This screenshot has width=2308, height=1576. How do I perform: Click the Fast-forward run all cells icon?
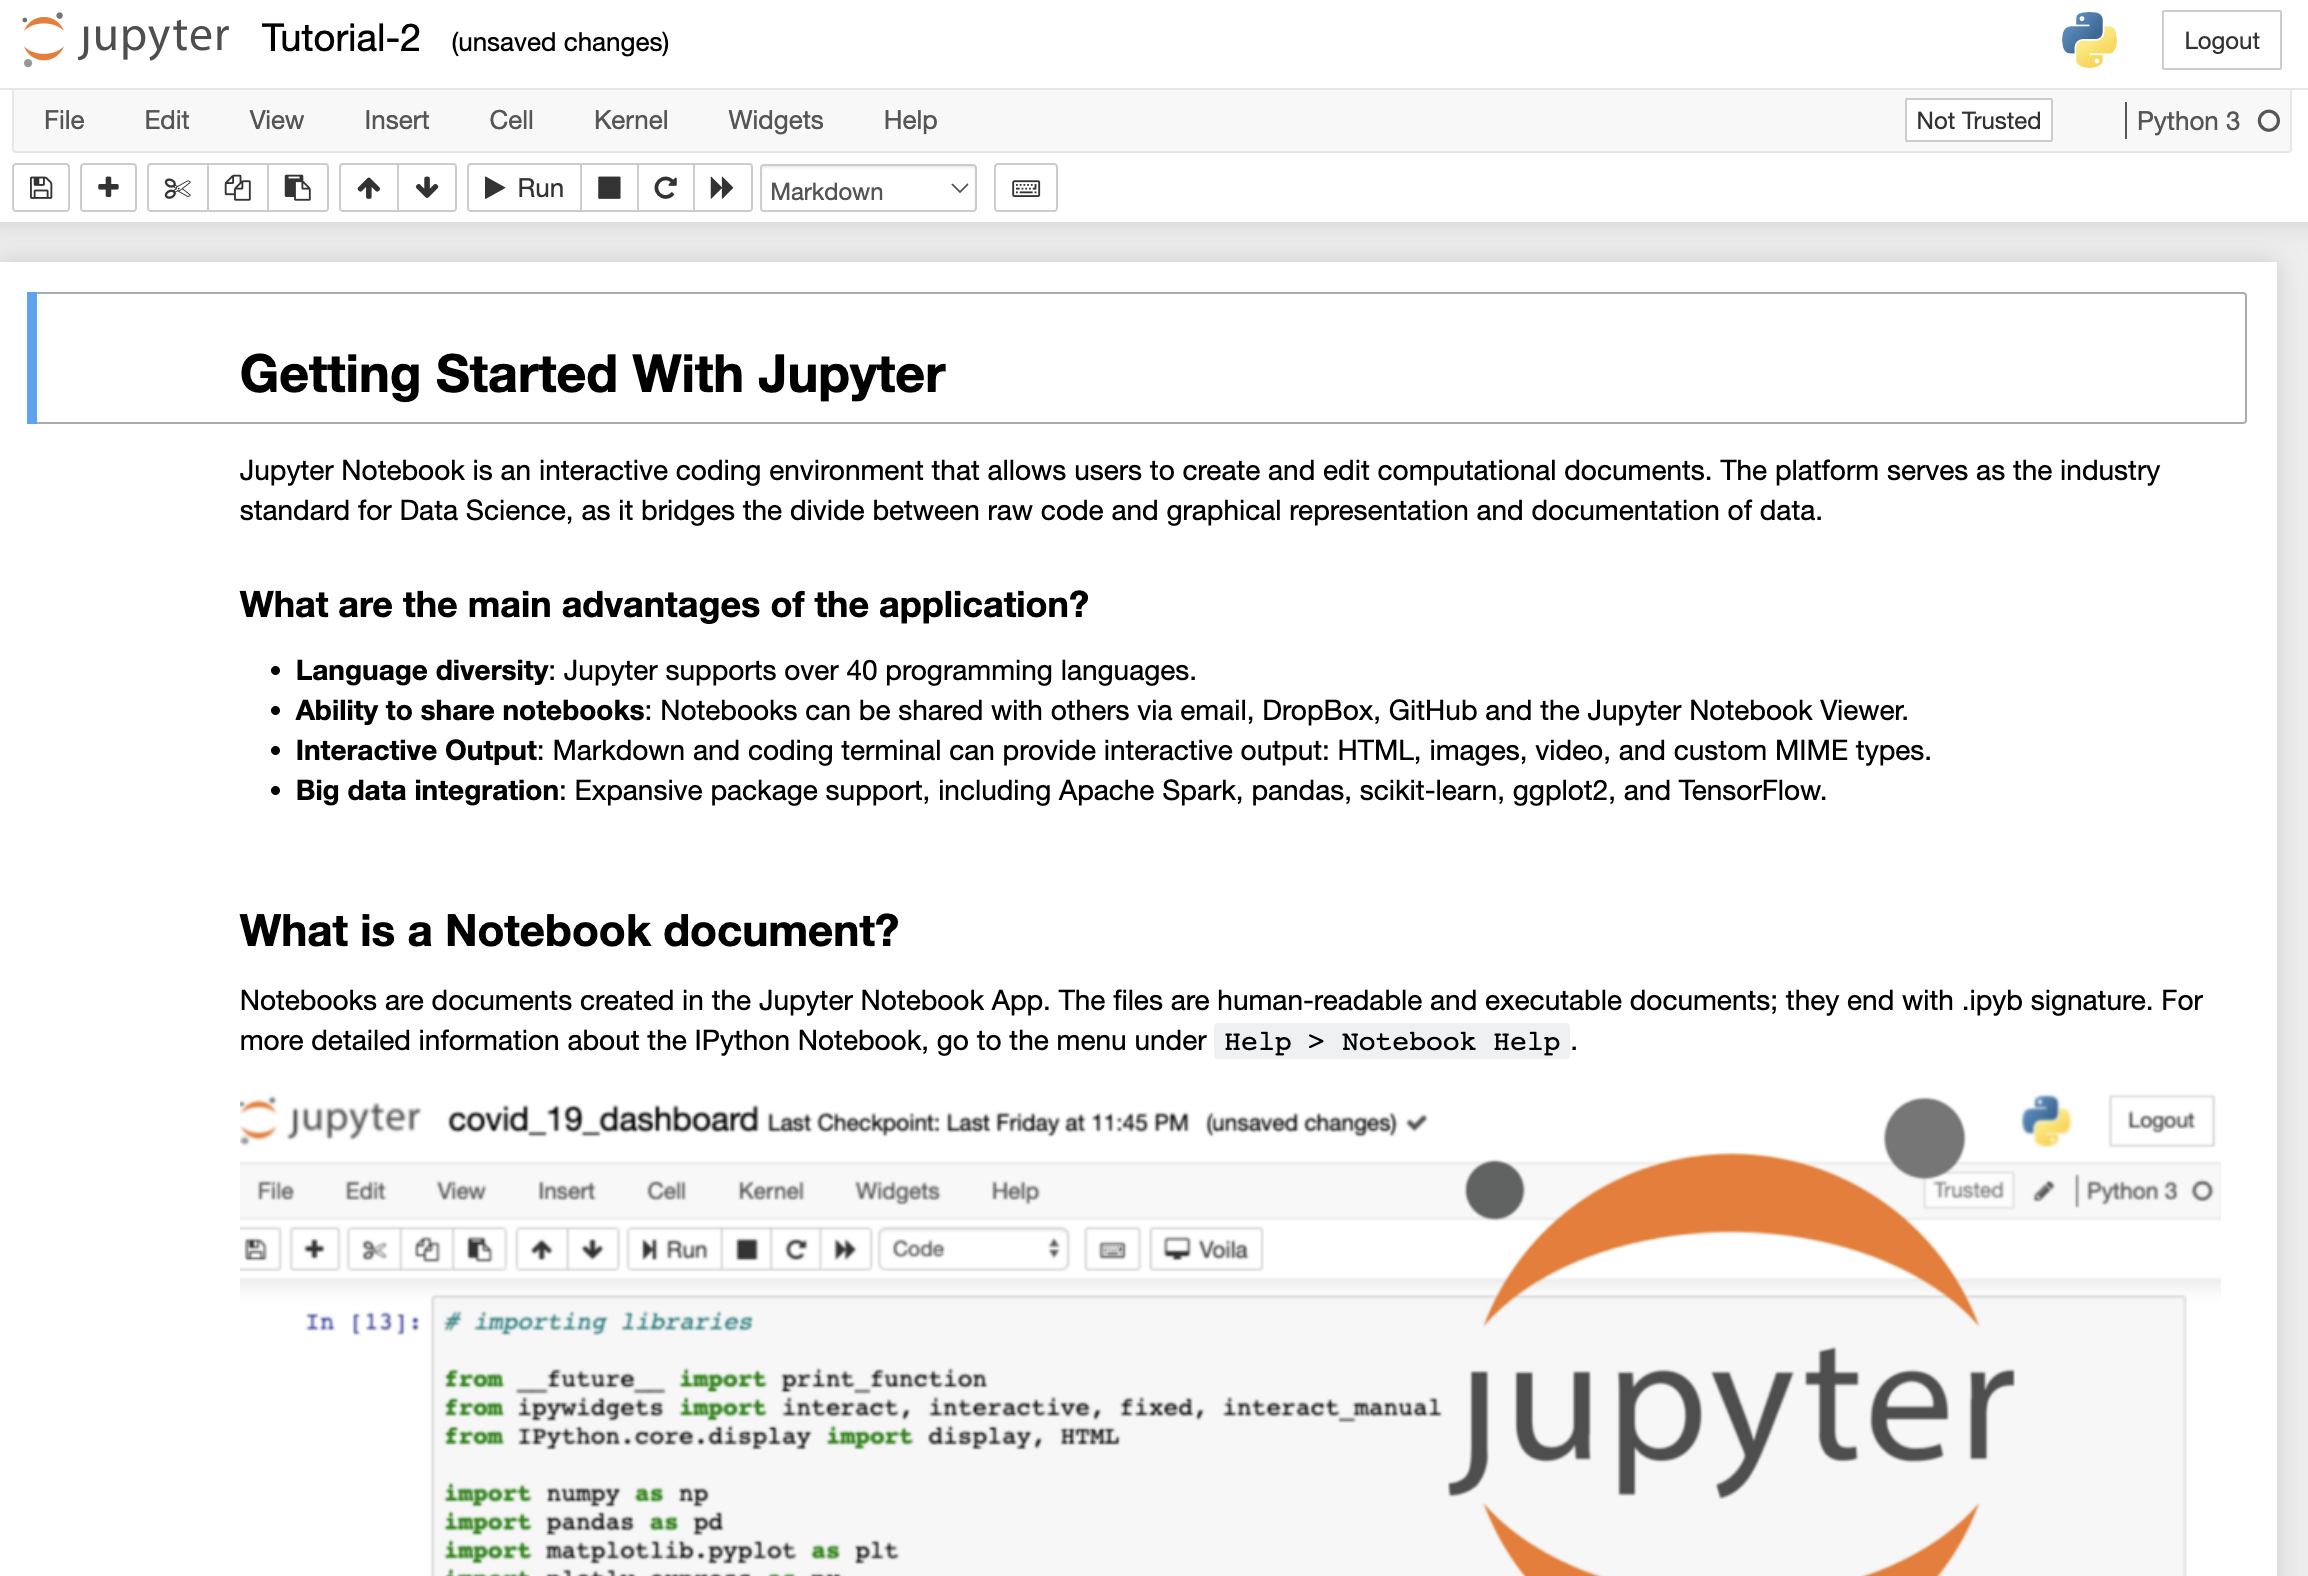[721, 188]
